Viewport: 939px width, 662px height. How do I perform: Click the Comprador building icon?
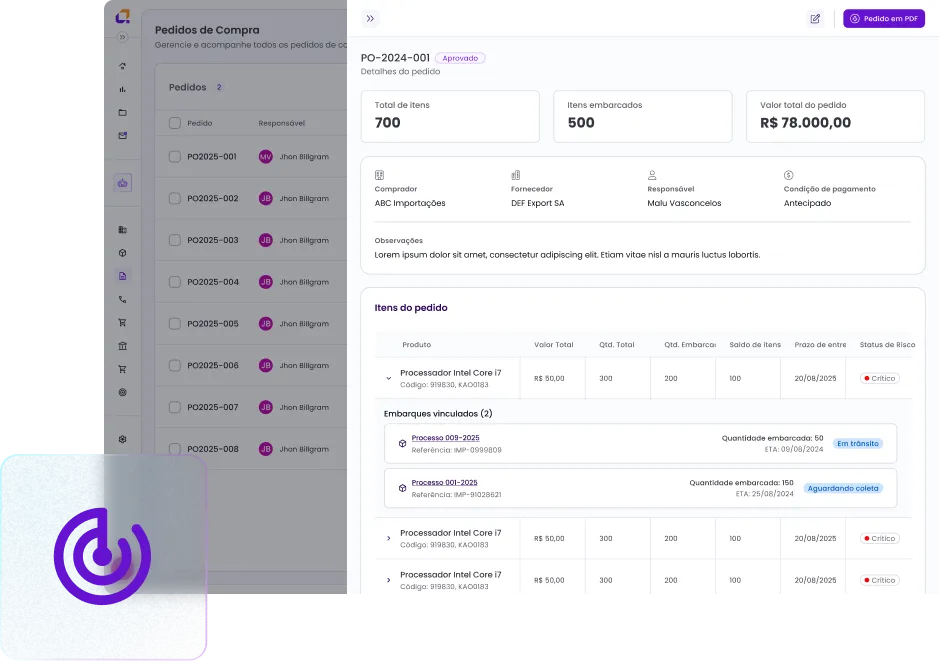tap(379, 175)
